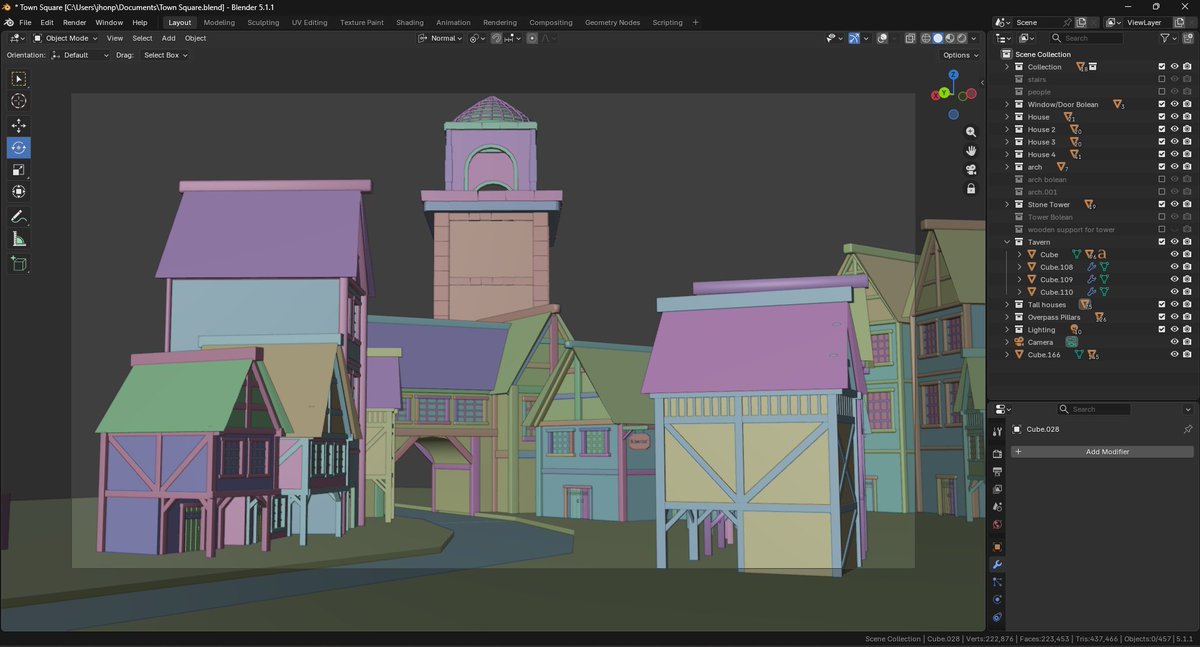Image resolution: width=1200 pixels, height=647 pixels.
Task: Select the Add Cube tool
Action: [x=18, y=264]
